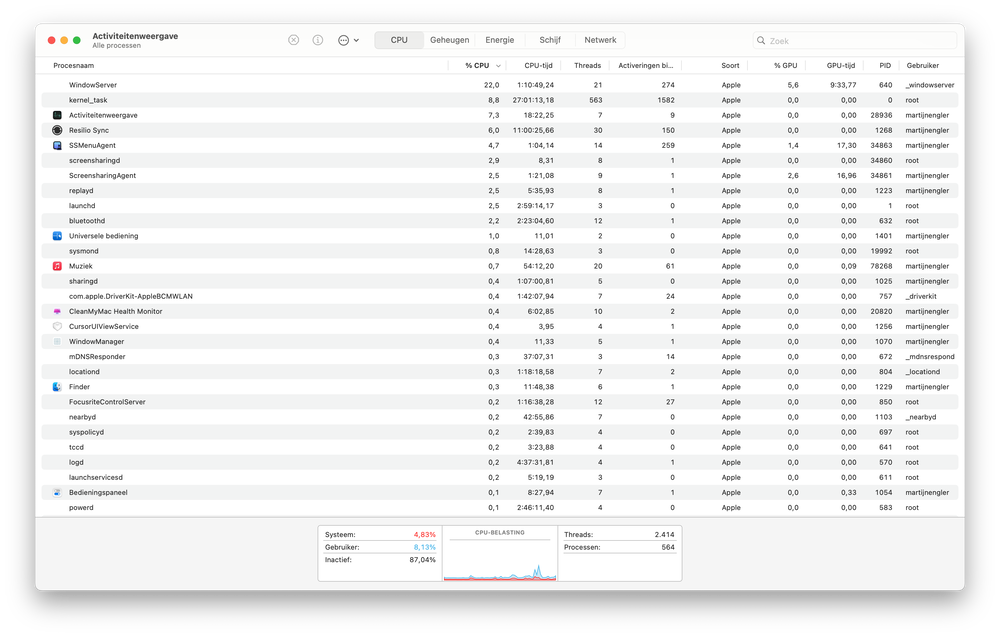Sort by the Activeringen column header
The image size is (1000, 637).
[645, 66]
